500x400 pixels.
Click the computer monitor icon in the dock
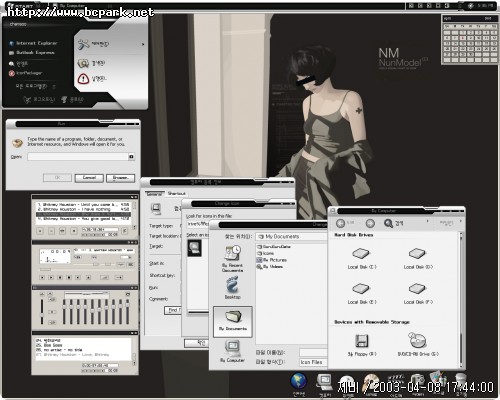[325, 383]
